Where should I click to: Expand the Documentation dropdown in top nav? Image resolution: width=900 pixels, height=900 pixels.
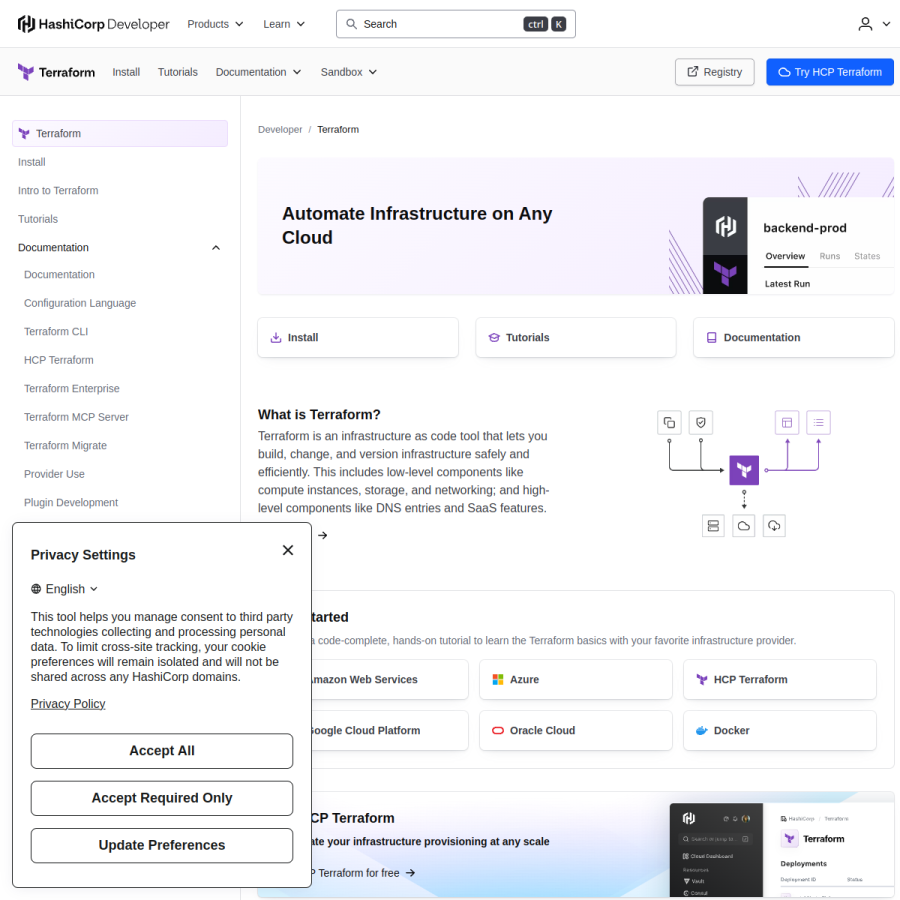pyautogui.click(x=258, y=72)
